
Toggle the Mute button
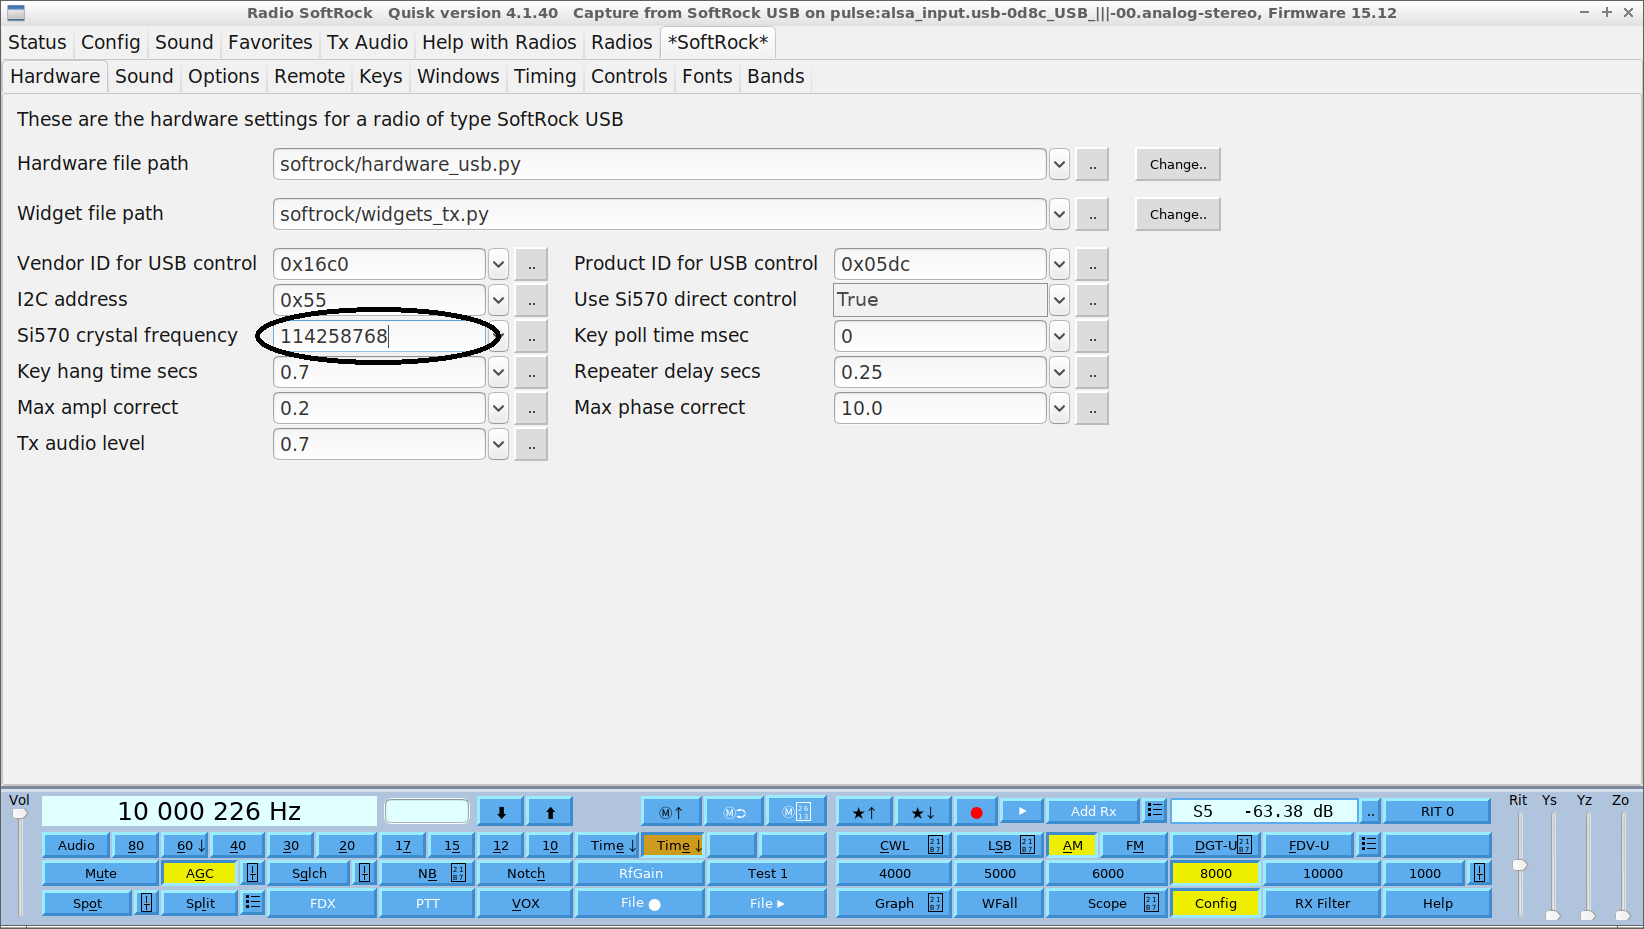[100, 873]
